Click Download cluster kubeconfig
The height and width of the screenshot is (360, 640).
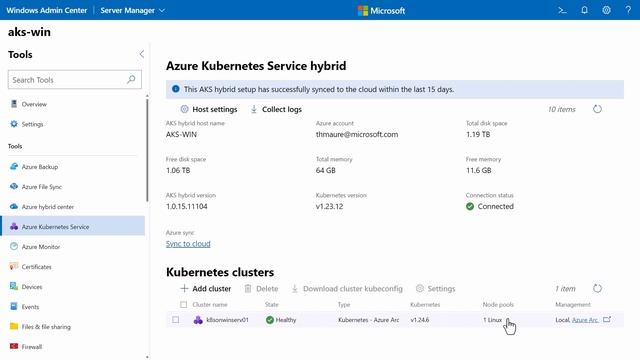pyautogui.click(x=347, y=289)
